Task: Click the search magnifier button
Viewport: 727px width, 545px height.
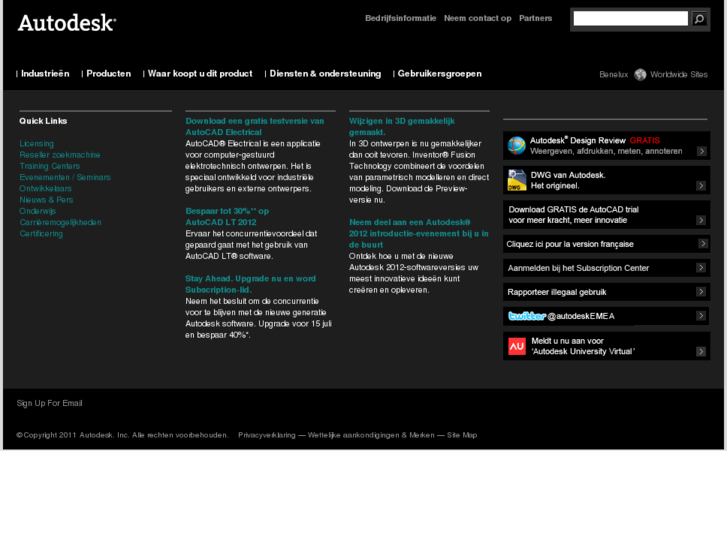Action: [699, 19]
